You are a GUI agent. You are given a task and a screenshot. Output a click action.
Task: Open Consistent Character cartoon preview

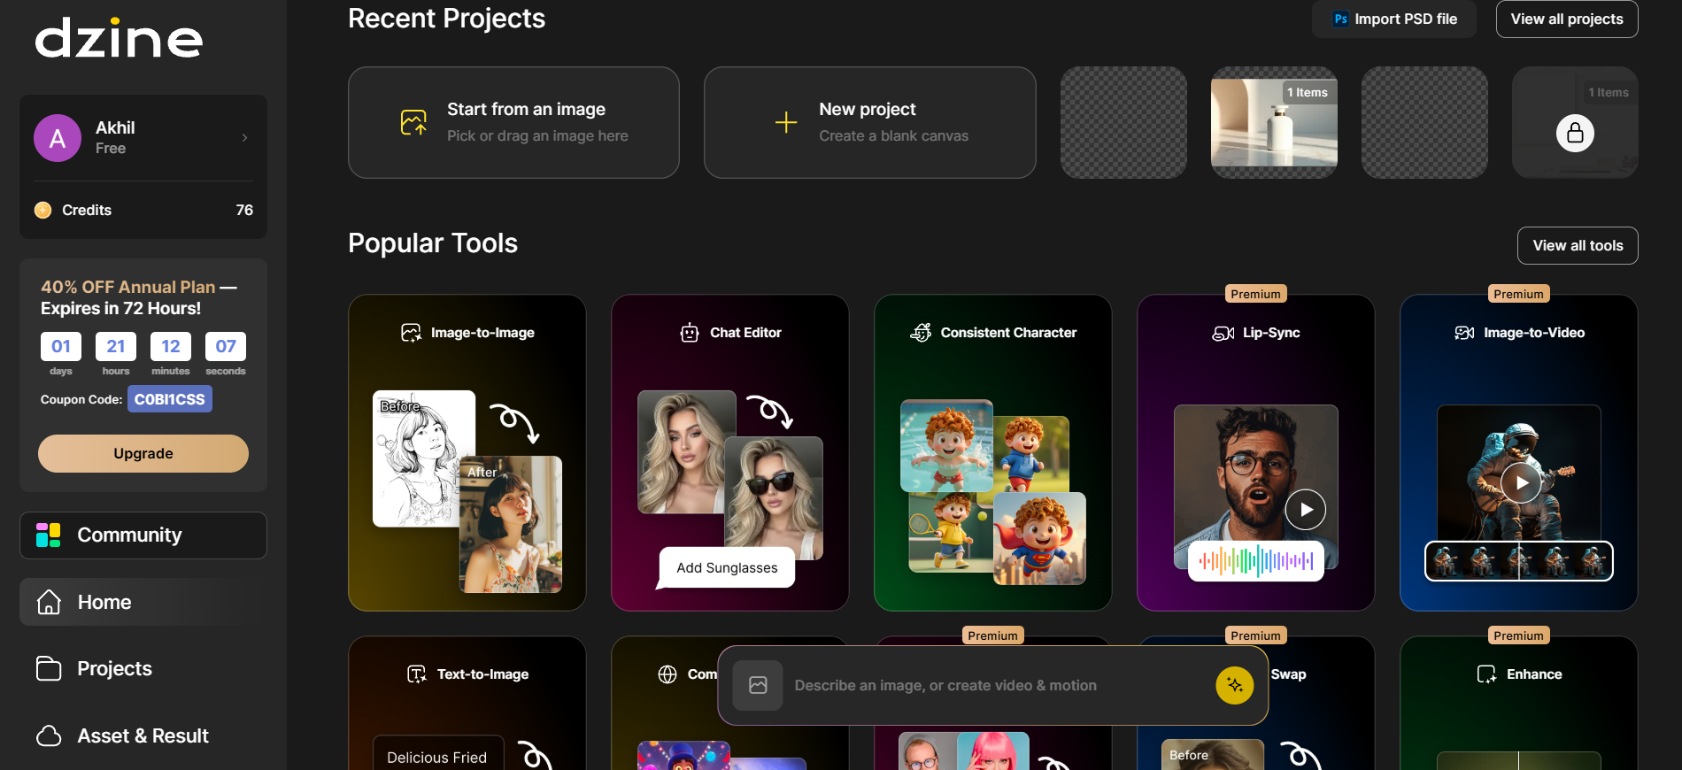point(993,492)
